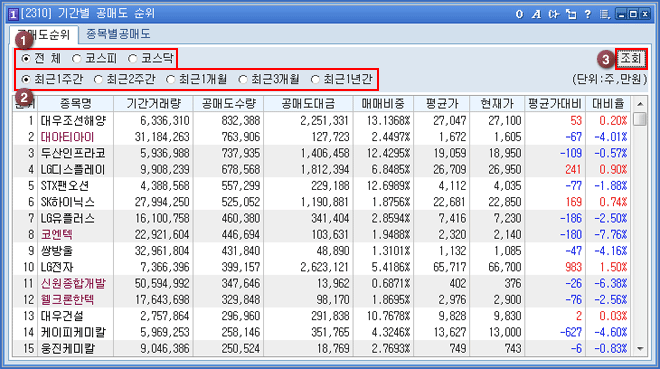Click the scrollbar down arrow
Image resolution: width=660 pixels, height=369 pixels.
[x=640, y=348]
